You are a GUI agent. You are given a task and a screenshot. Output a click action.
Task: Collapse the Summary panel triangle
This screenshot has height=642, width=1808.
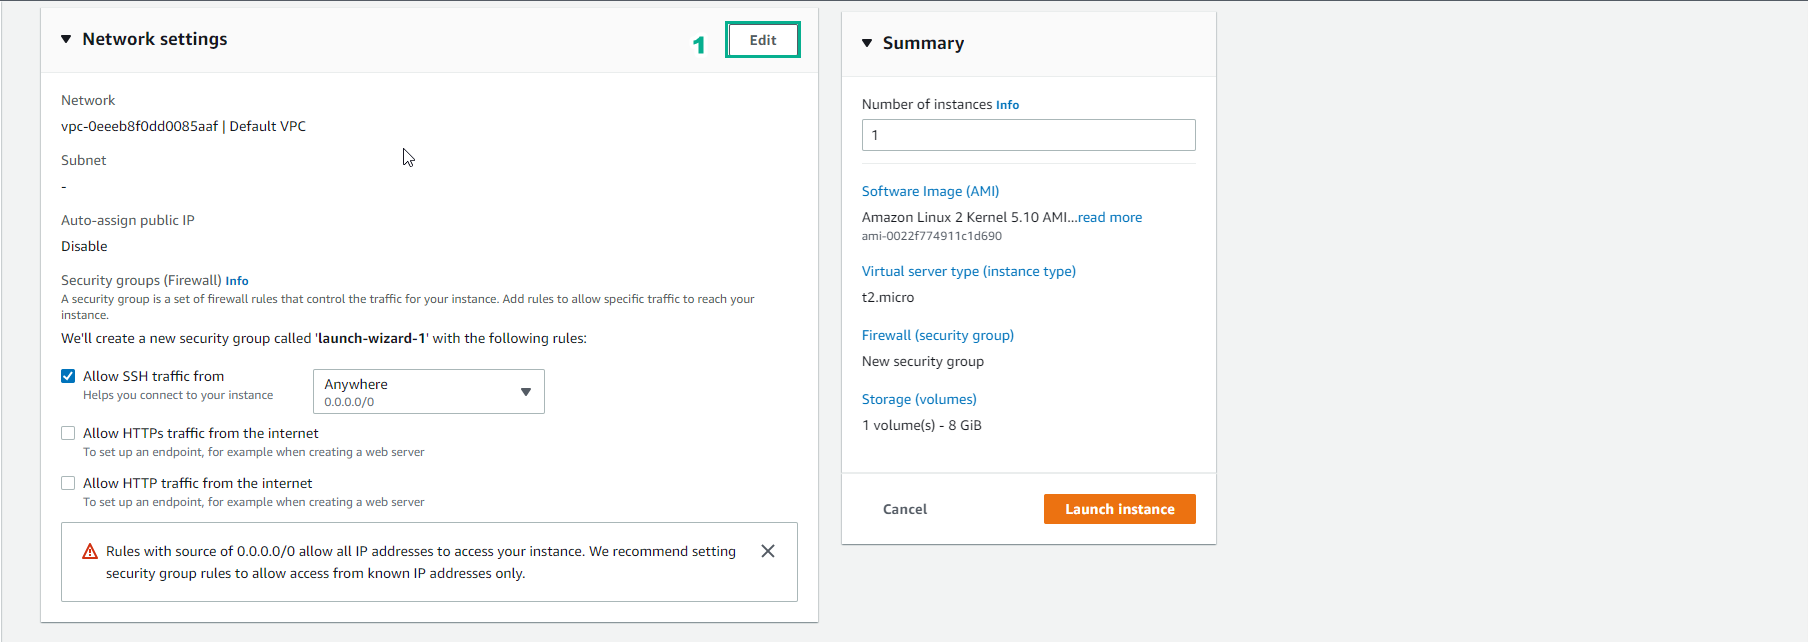click(867, 43)
